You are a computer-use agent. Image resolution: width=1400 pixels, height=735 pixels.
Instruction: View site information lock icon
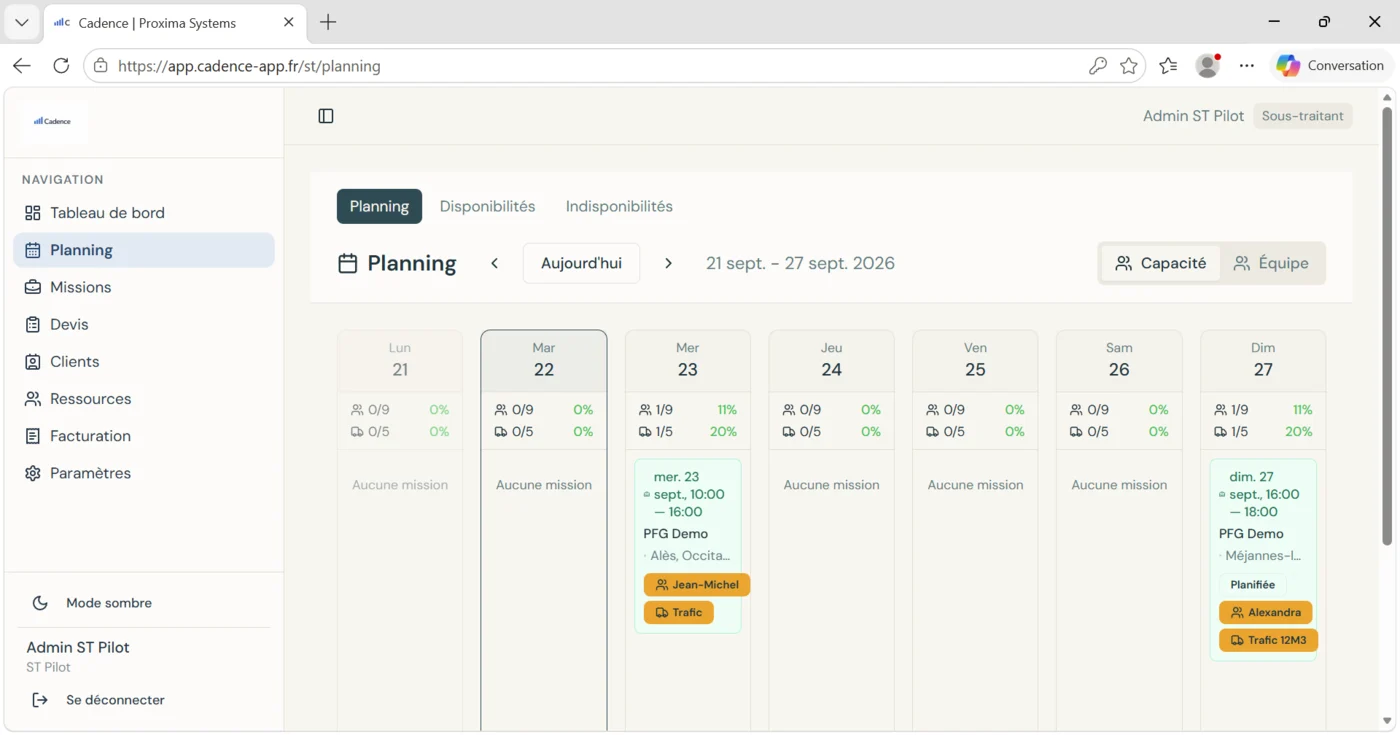click(100, 66)
